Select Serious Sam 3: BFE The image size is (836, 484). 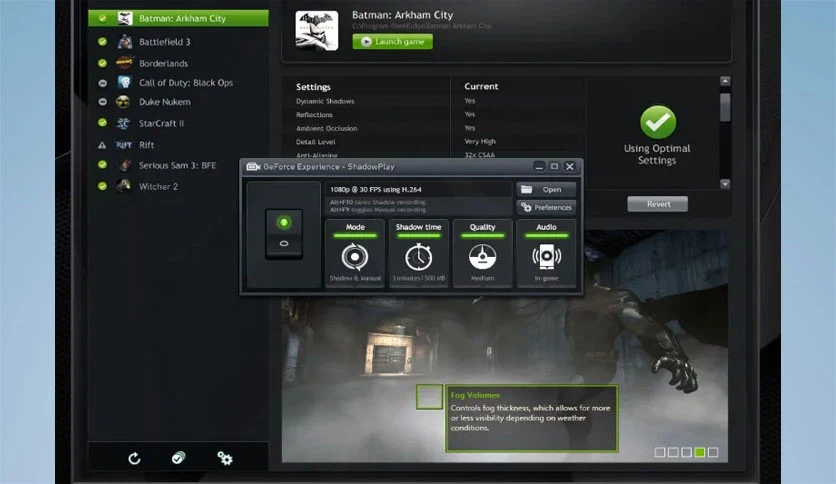[x=178, y=165]
